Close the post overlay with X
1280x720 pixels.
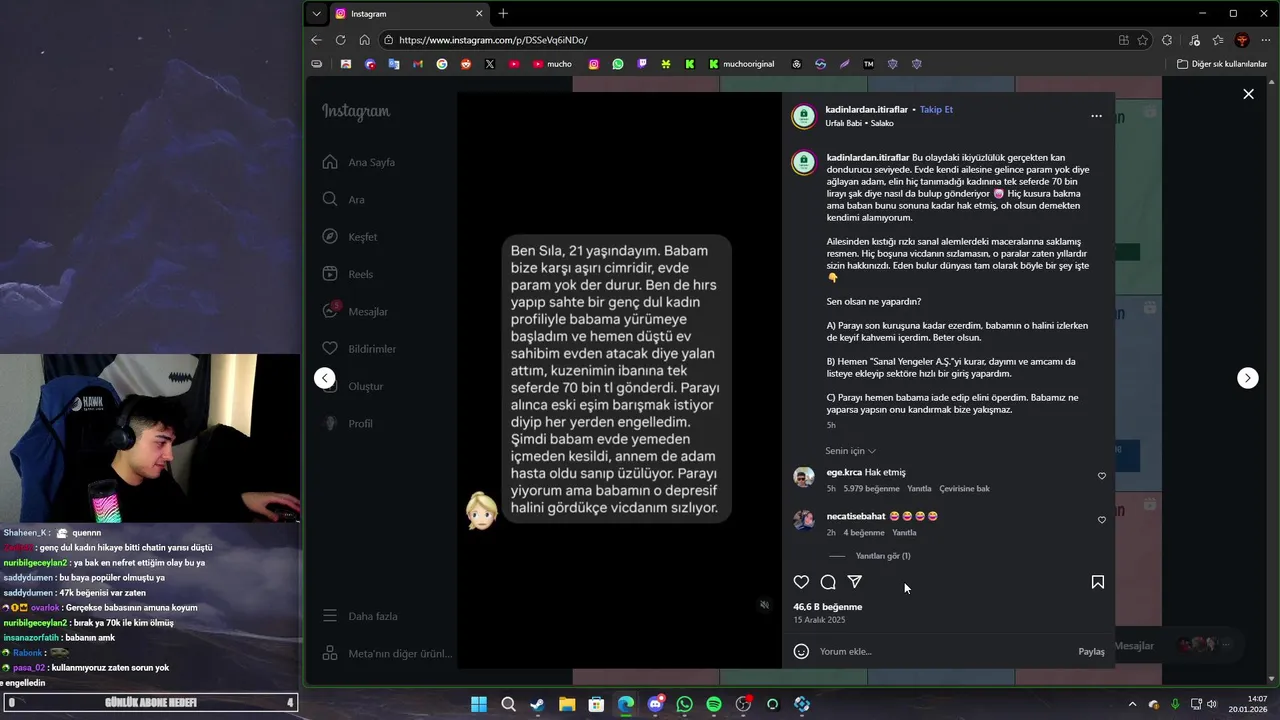coord(1248,94)
